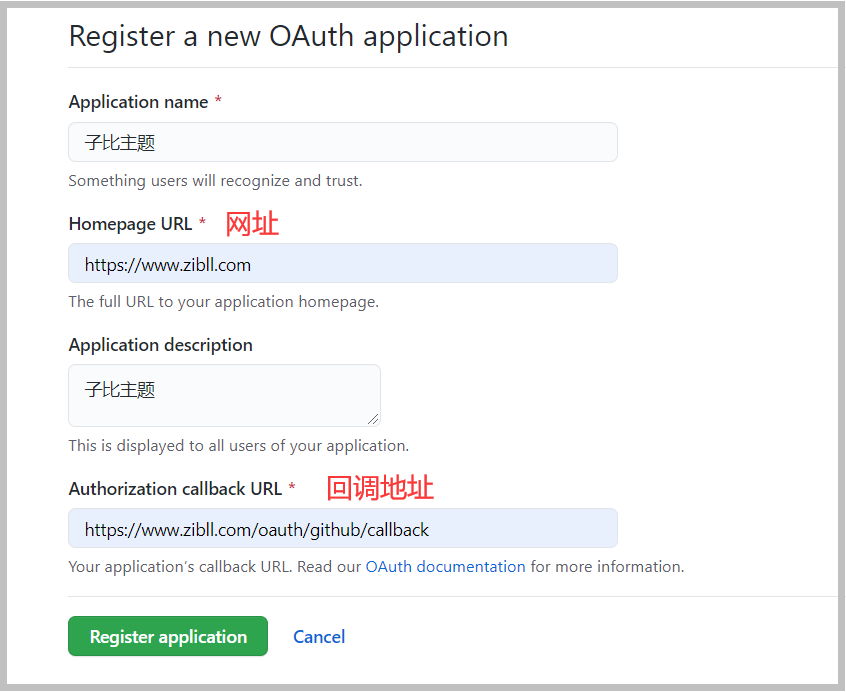Click the red 回调地址 annotation
This screenshot has width=846, height=692.
380,488
